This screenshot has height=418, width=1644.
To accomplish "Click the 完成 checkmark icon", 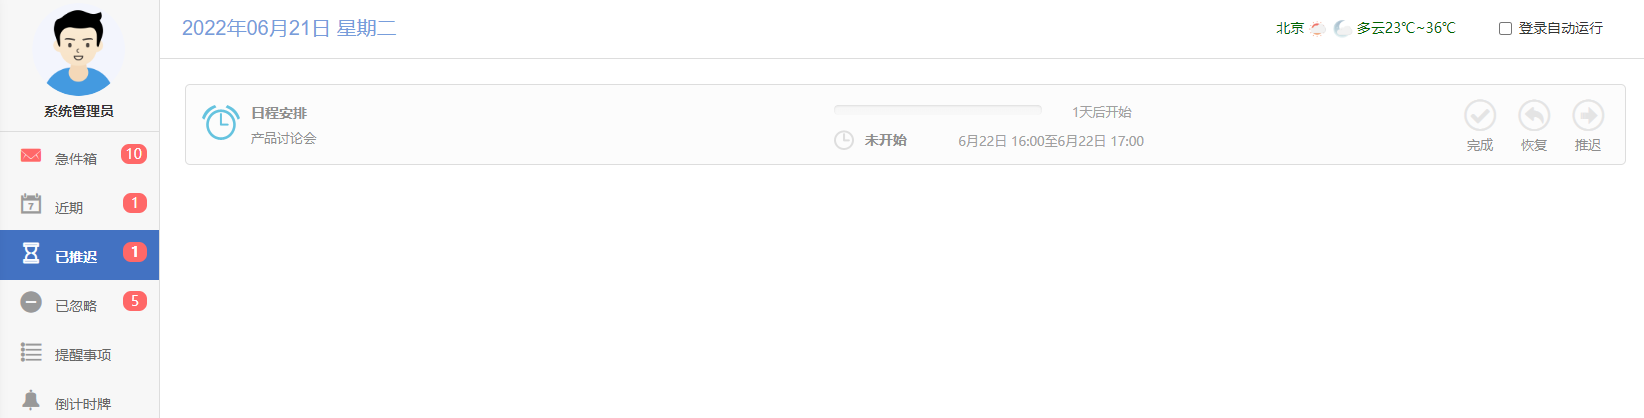I will pos(1480,116).
